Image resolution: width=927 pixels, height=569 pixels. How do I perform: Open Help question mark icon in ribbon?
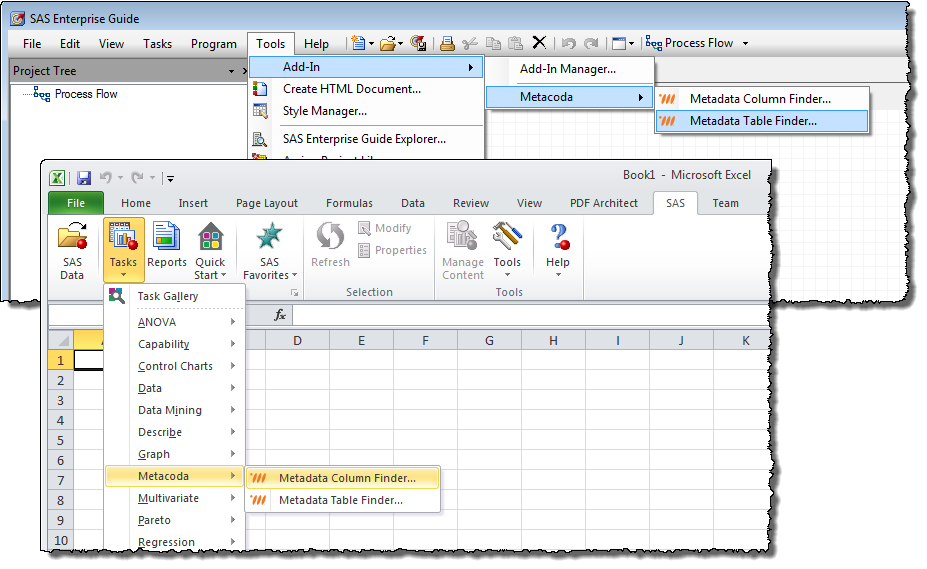coord(558,237)
